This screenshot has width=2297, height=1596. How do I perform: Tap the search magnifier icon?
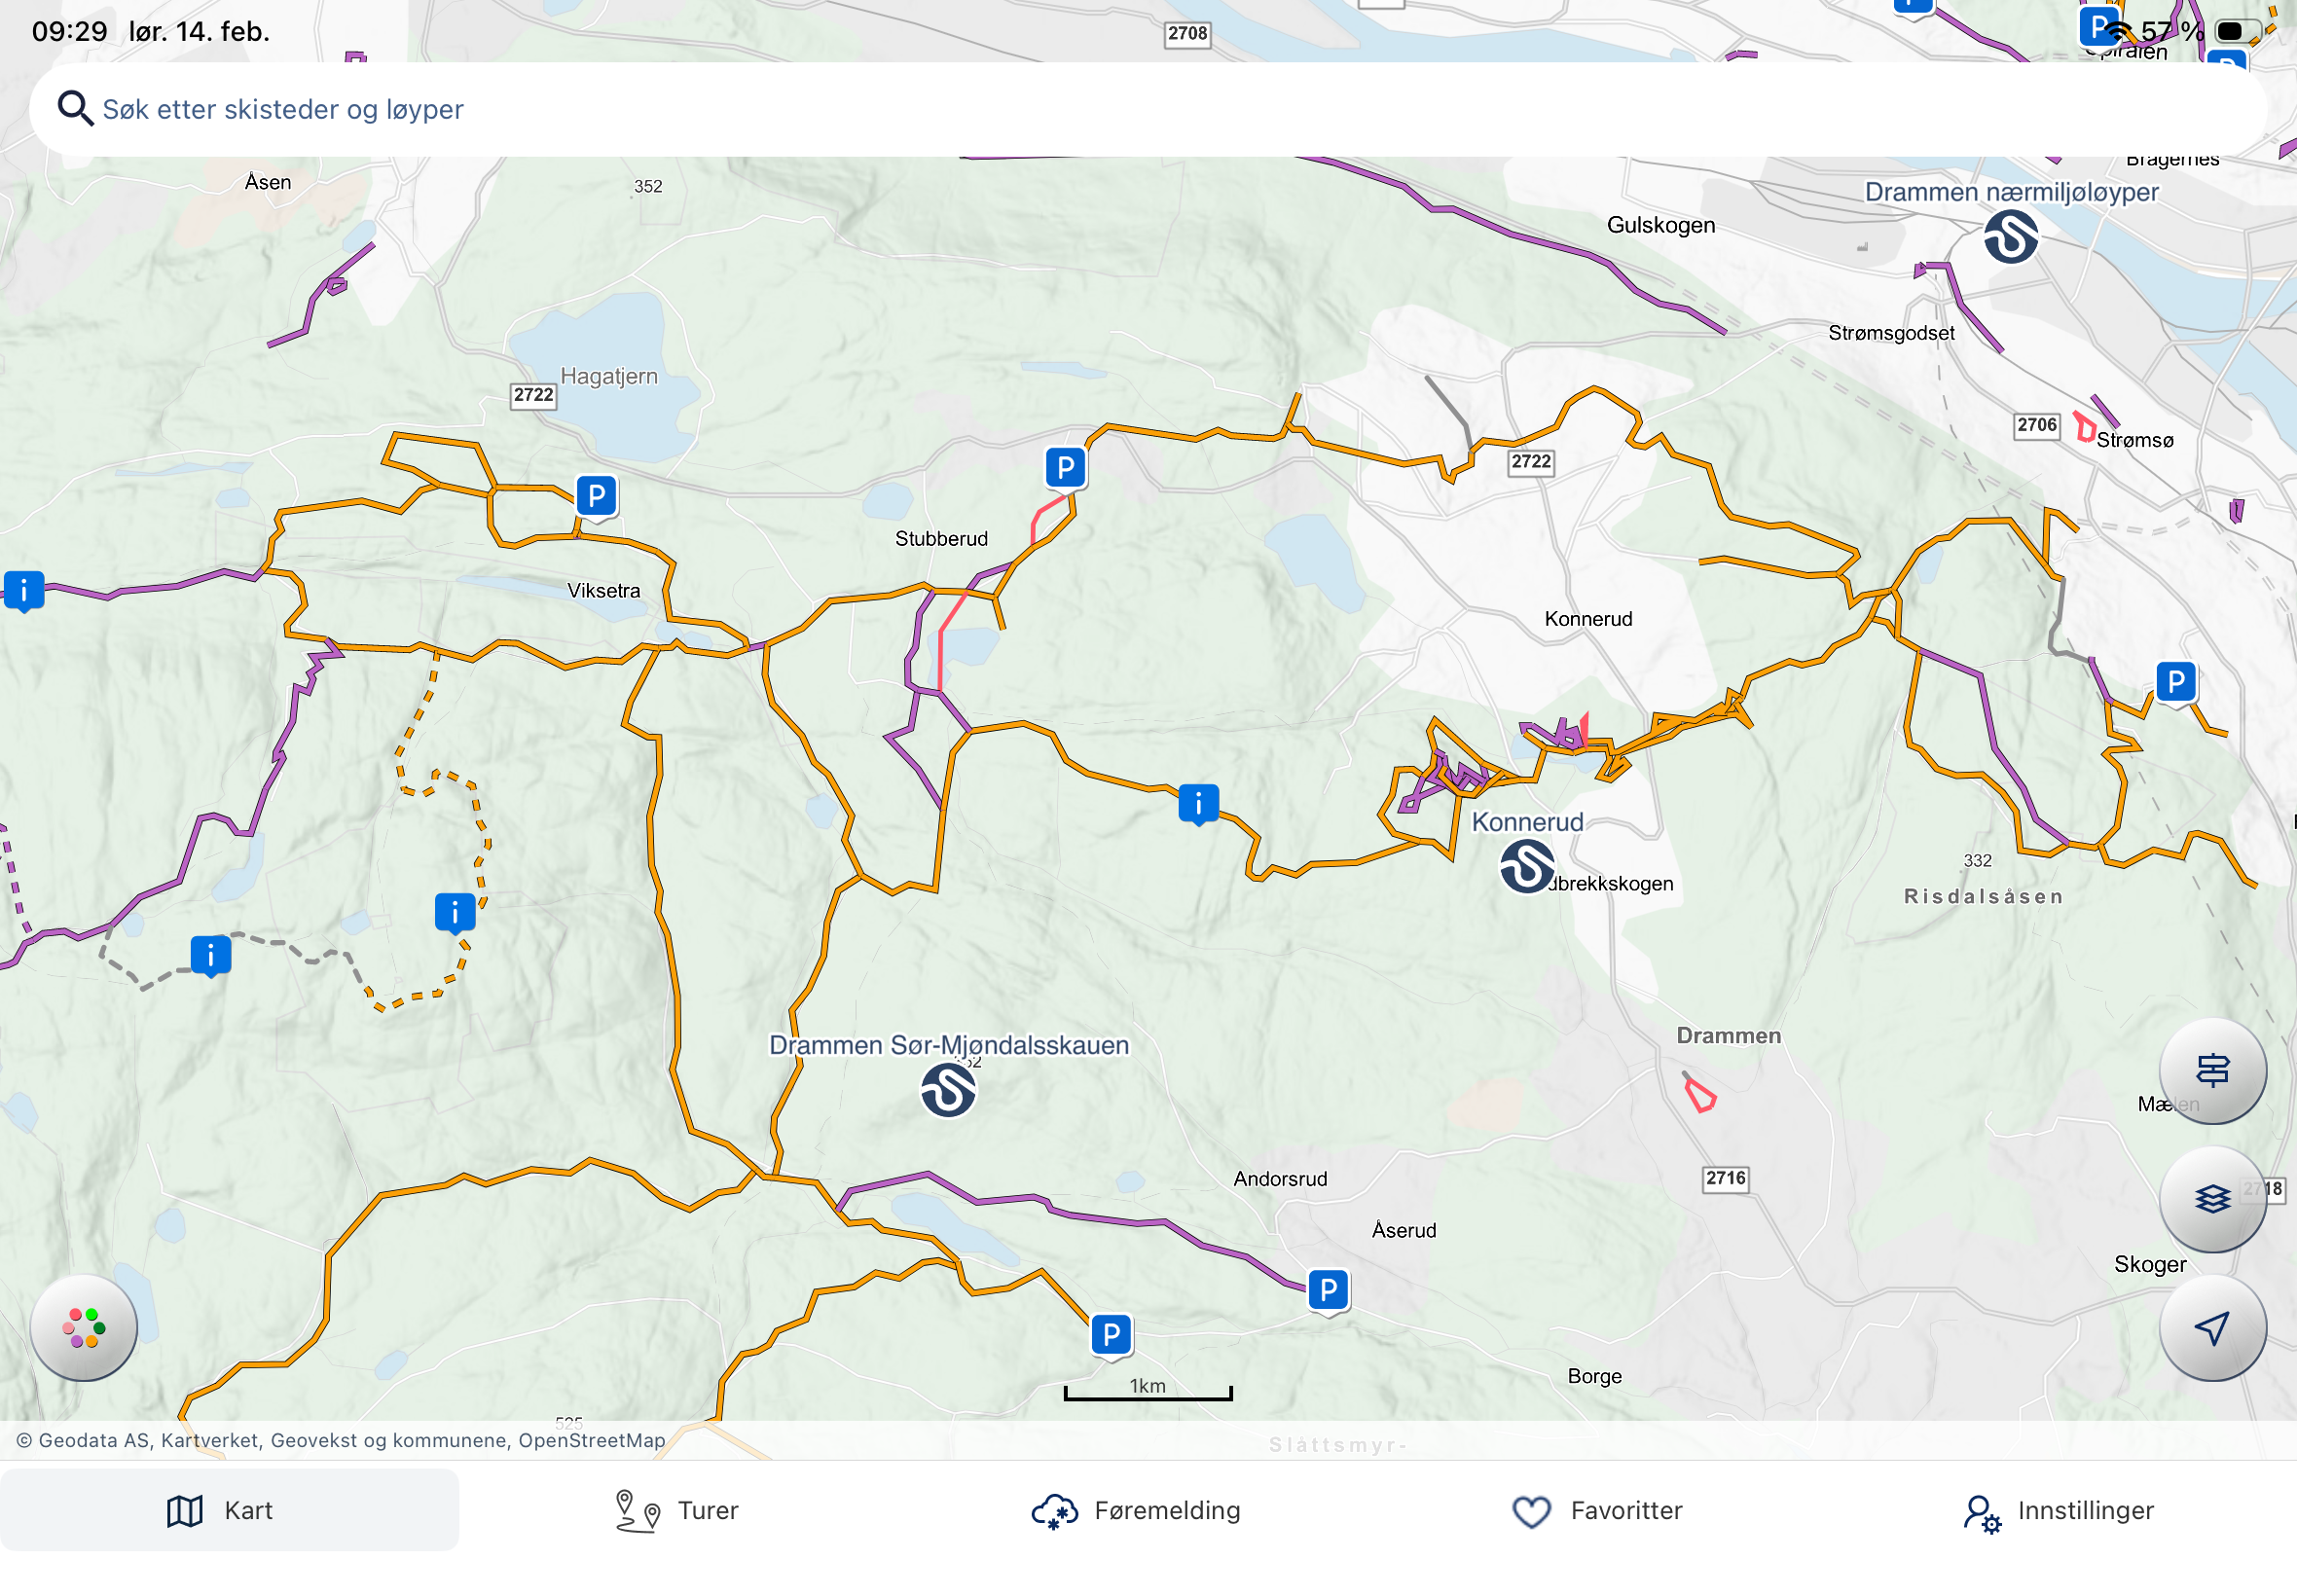tap(74, 107)
